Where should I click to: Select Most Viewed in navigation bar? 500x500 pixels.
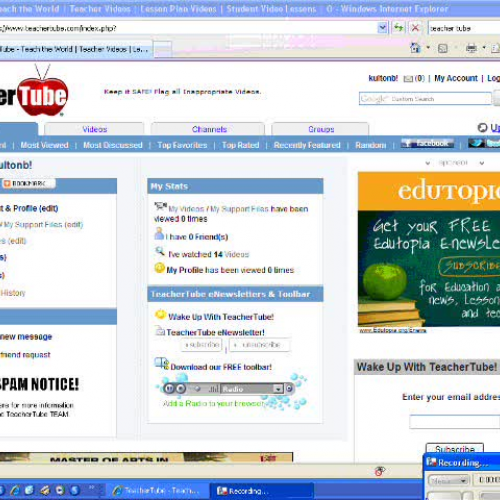[44, 145]
